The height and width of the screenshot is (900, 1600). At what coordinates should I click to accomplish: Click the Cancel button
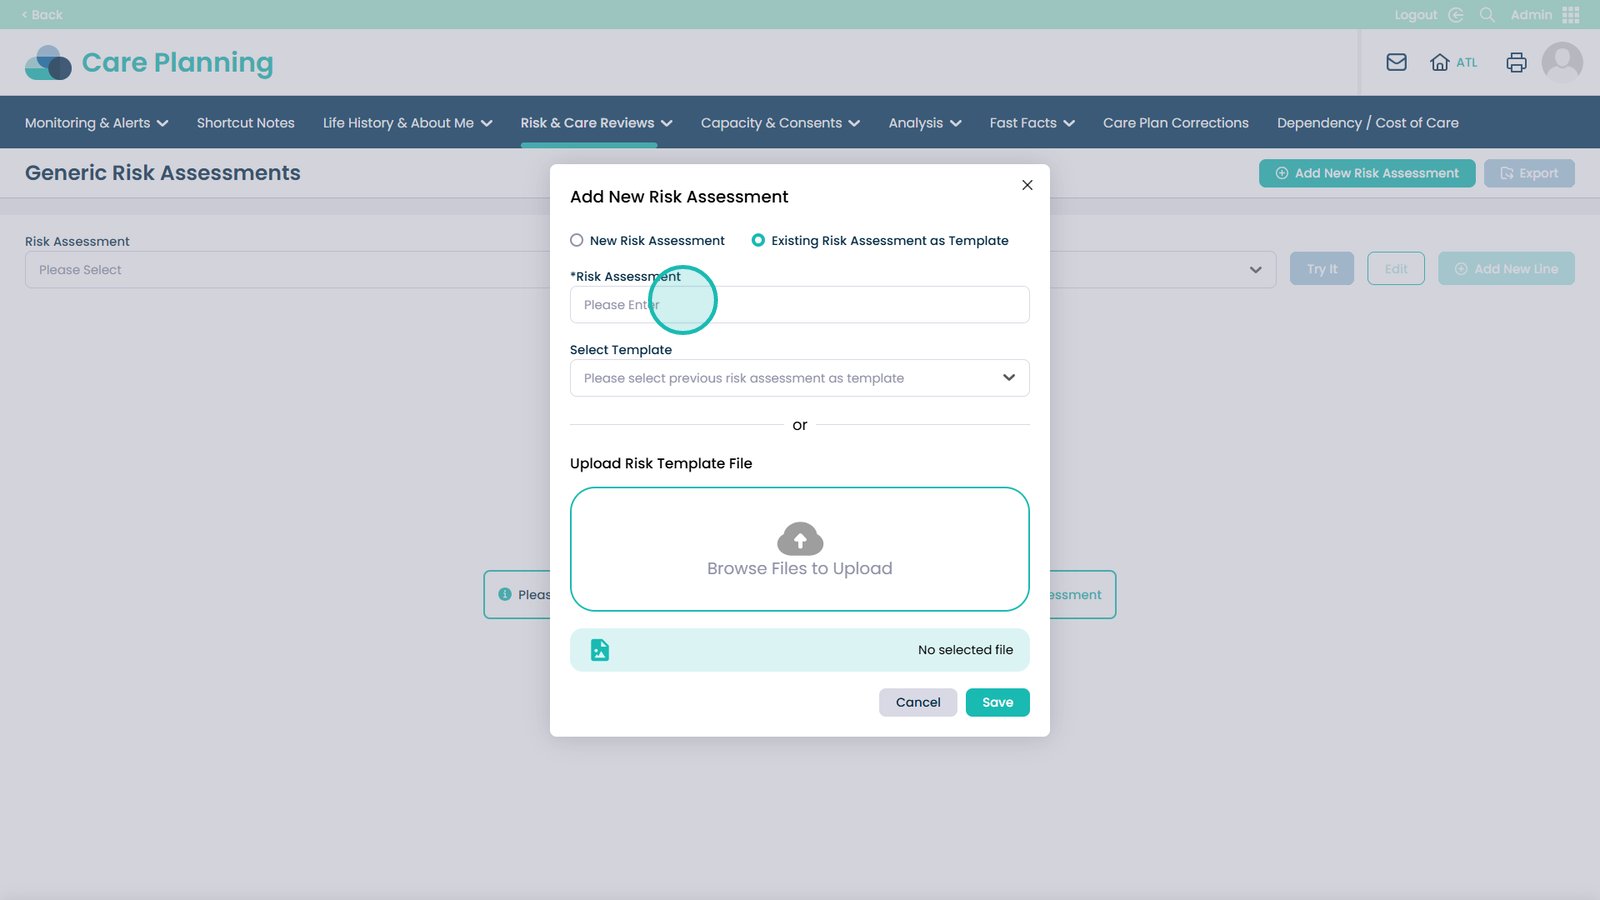point(917,703)
